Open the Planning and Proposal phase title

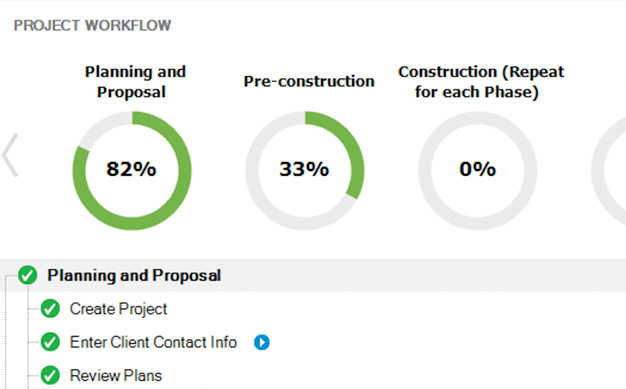(x=135, y=82)
